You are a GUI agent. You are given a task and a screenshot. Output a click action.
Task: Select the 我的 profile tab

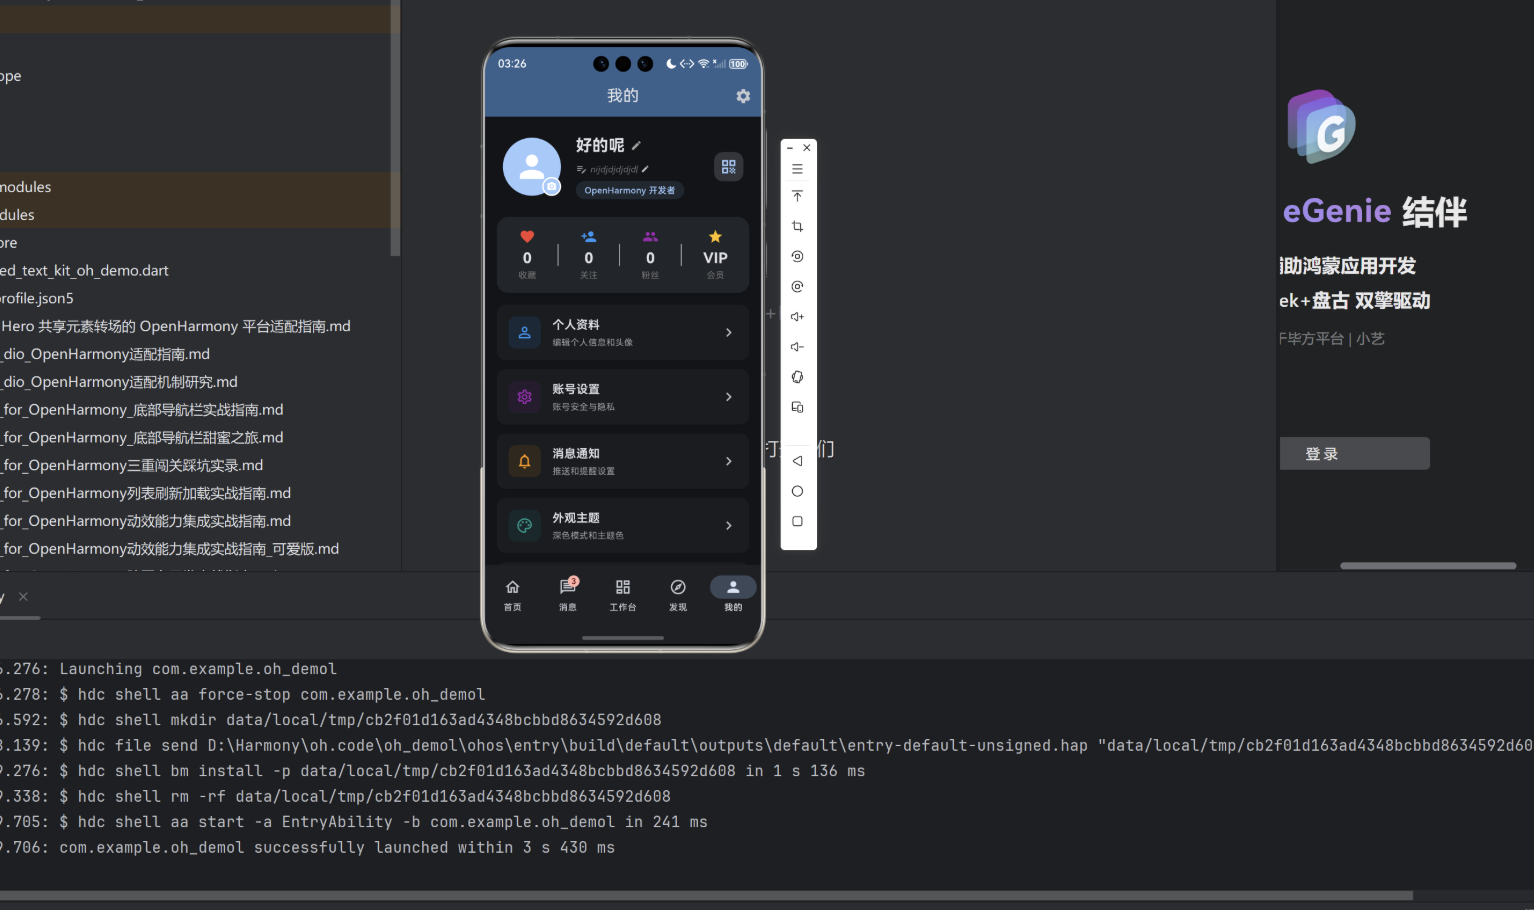pyautogui.click(x=733, y=594)
